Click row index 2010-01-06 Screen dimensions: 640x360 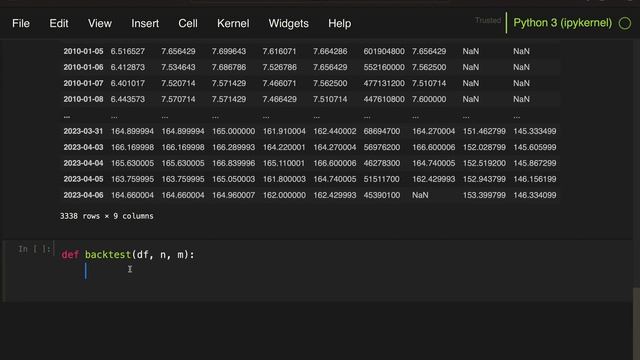(x=83, y=67)
